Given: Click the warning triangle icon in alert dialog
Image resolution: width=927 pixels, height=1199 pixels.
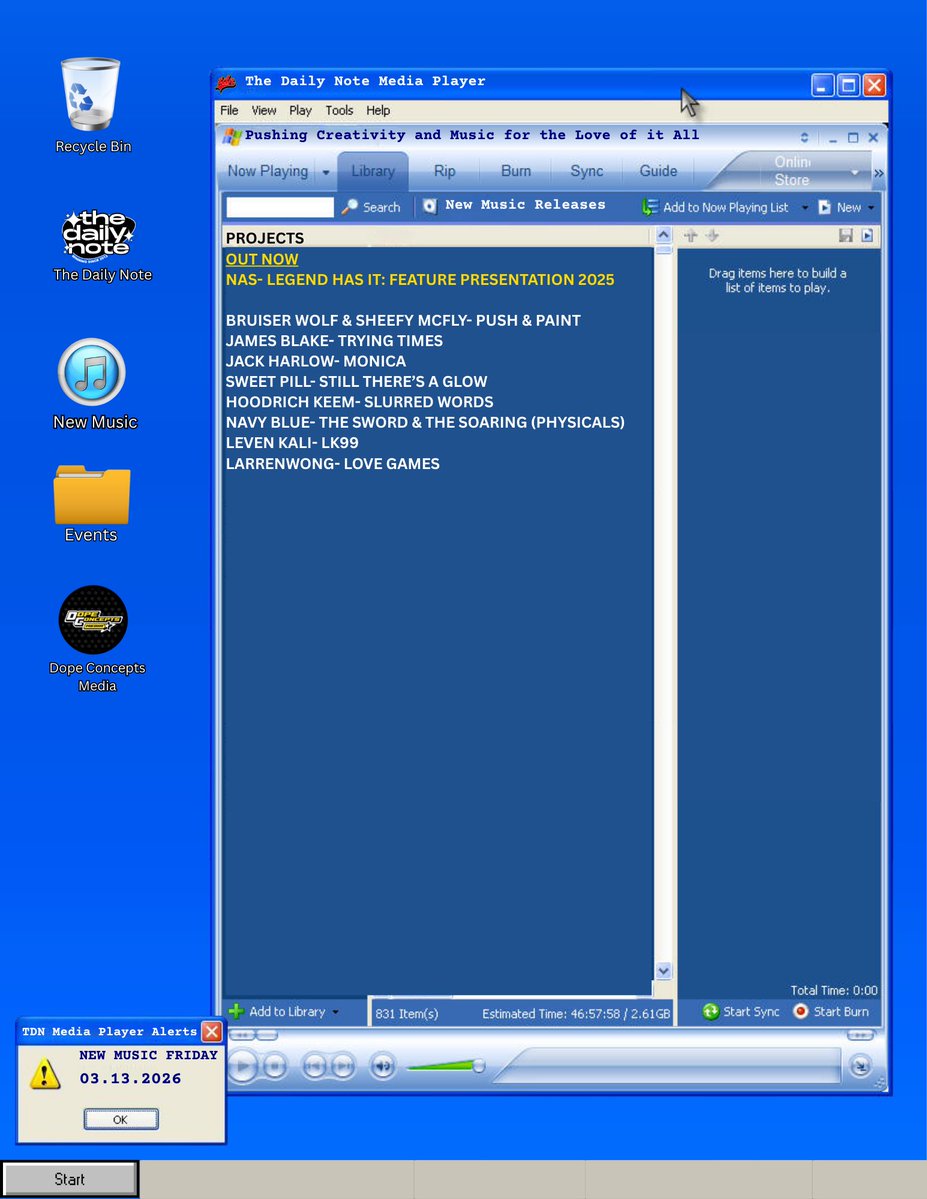Looking at the screenshot, I should [44, 1073].
